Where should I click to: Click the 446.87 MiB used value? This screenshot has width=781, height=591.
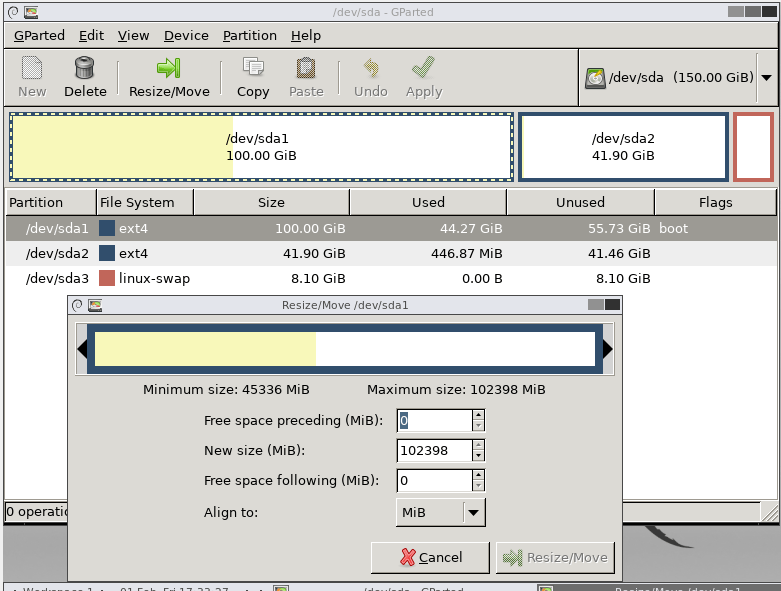pyautogui.click(x=467, y=253)
